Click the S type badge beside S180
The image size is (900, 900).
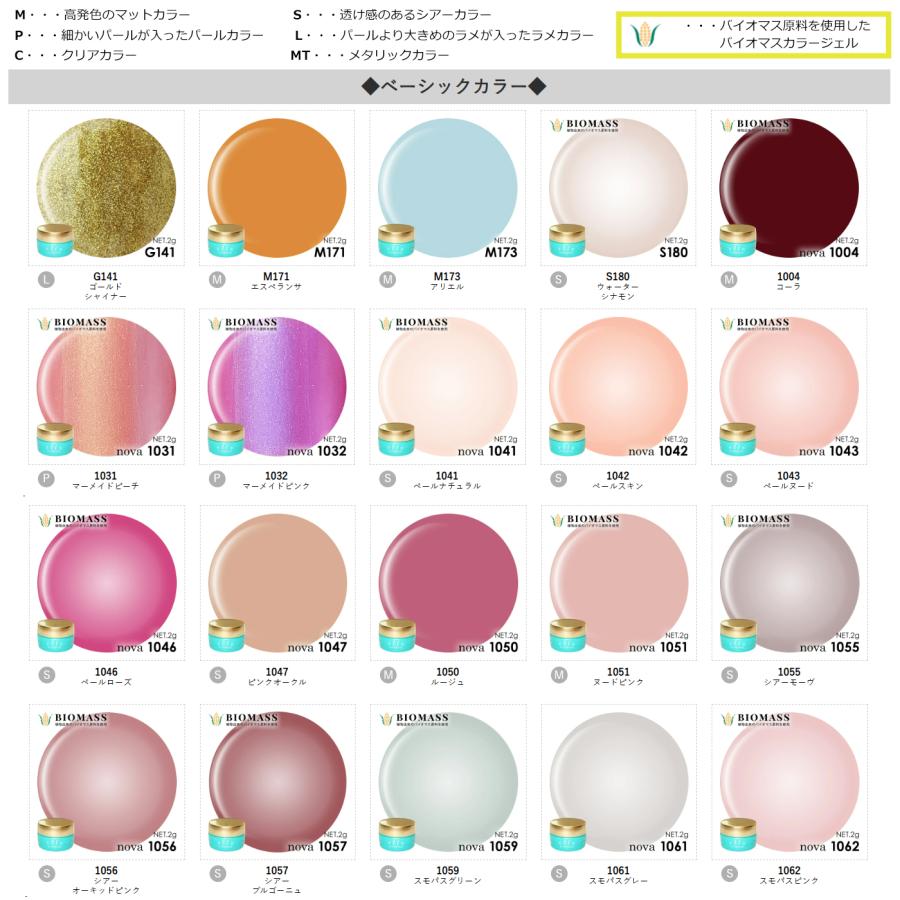[558, 280]
